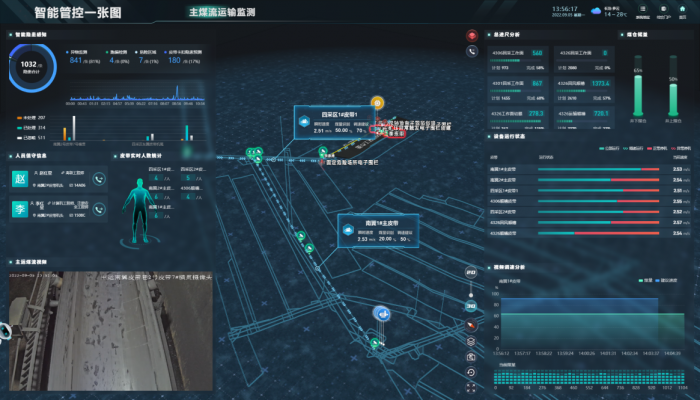The width and height of the screenshot is (700, 400).
Task: Switch map to 2D view mode
Action: coord(471,273)
